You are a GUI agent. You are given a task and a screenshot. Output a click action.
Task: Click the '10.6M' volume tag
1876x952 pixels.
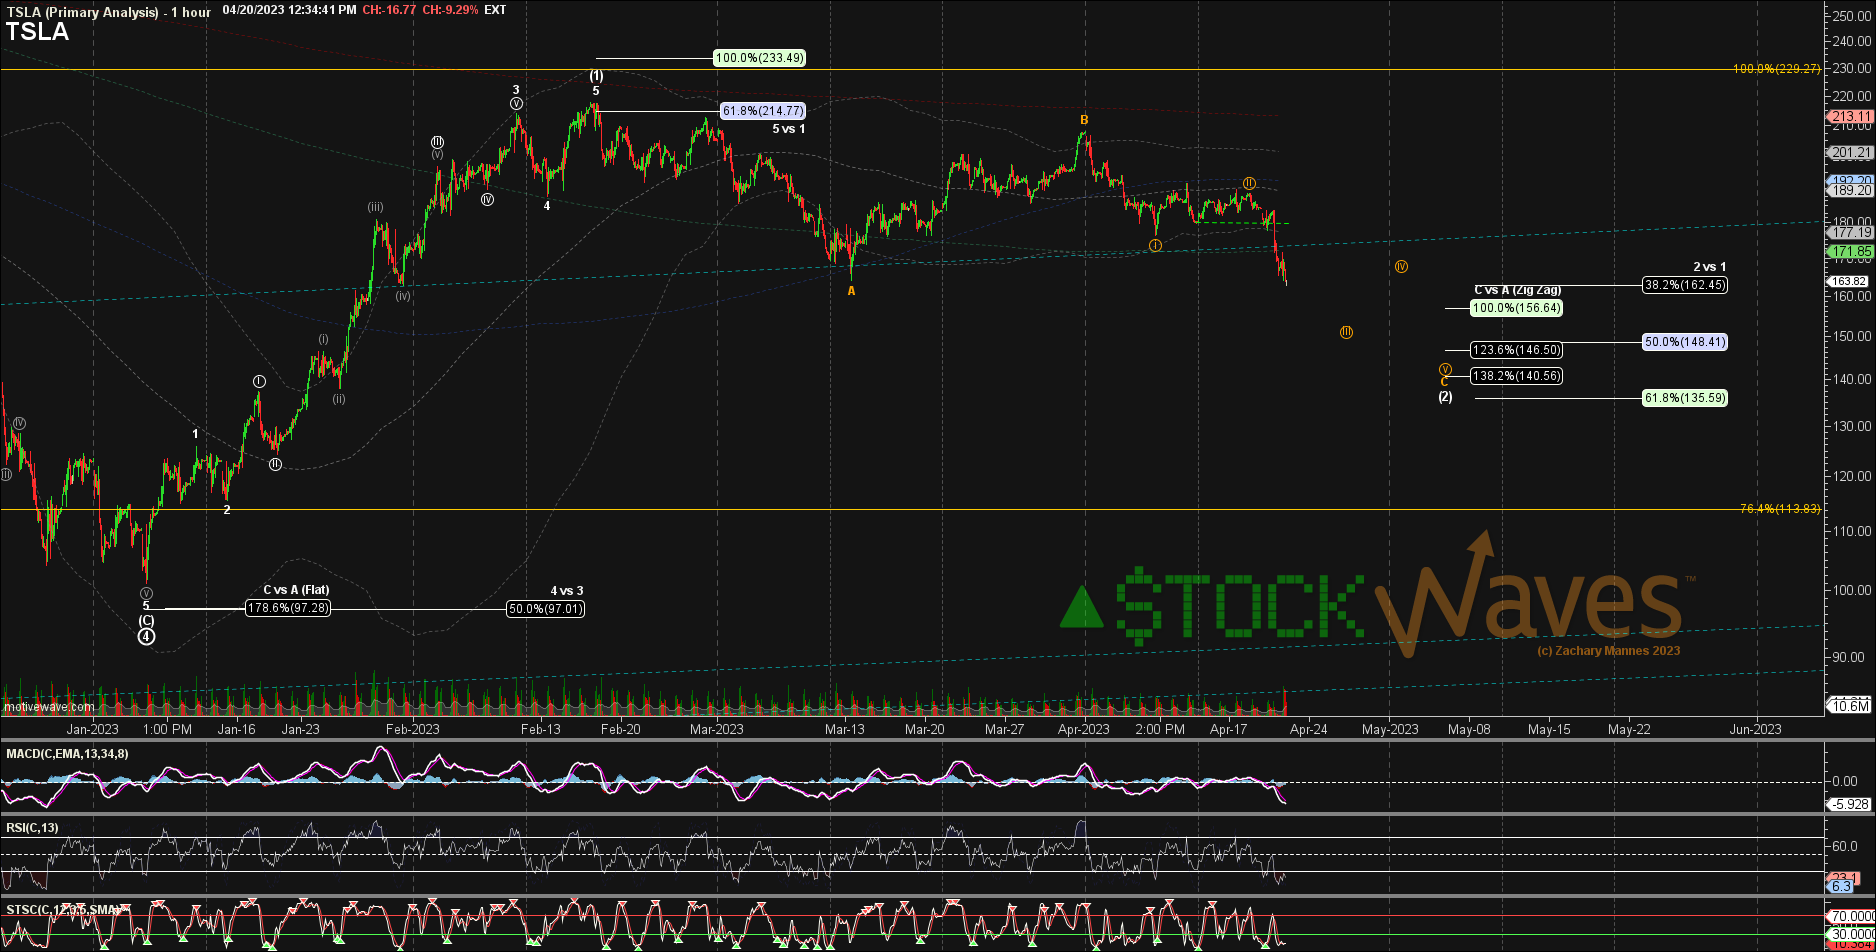1851,706
